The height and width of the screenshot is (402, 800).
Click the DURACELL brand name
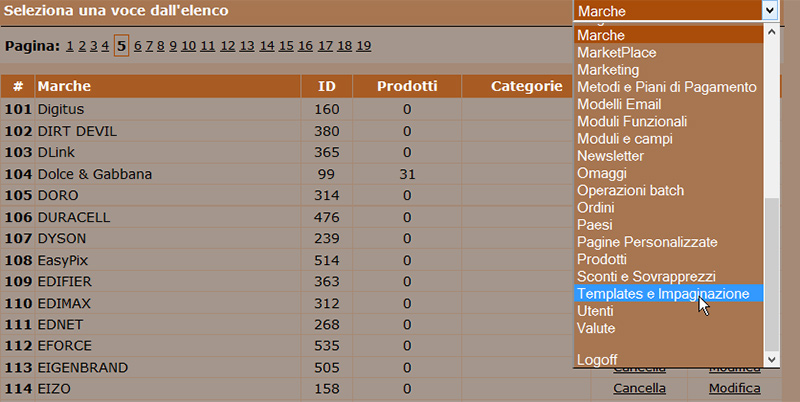click(x=74, y=217)
